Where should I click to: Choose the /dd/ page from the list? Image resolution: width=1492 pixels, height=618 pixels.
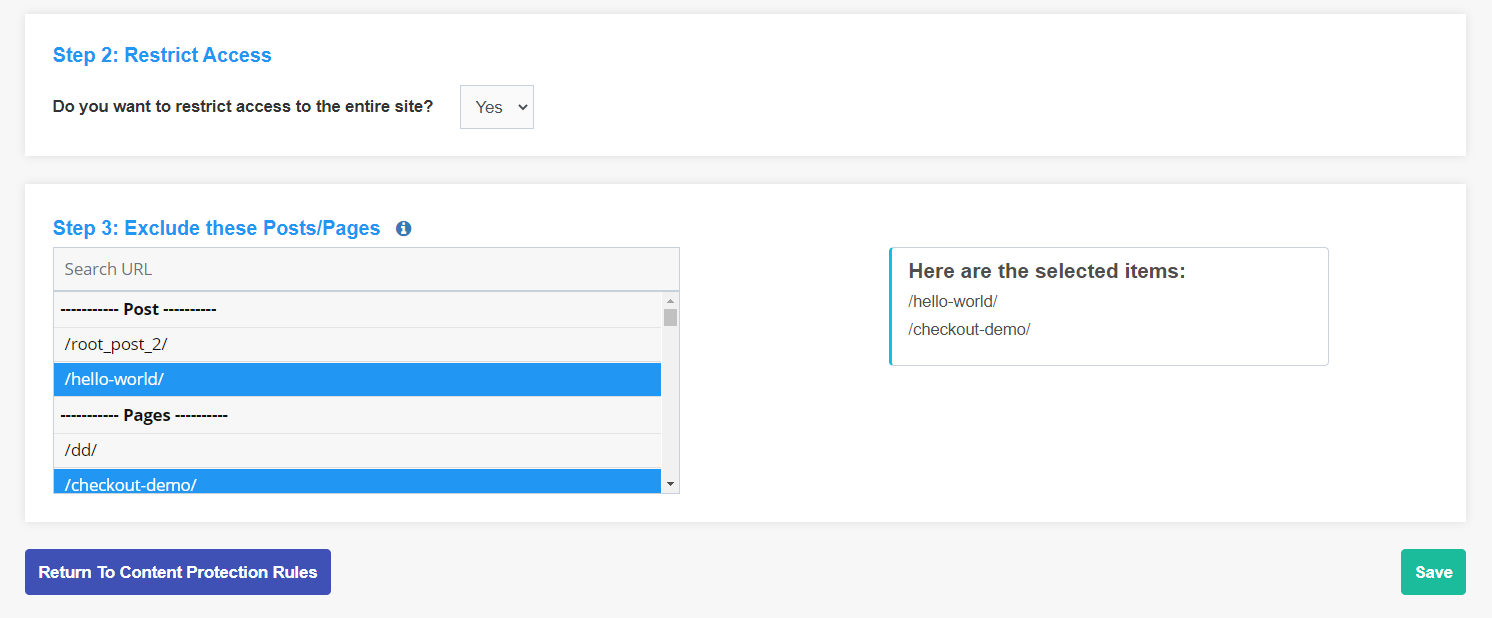pyautogui.click(x=357, y=451)
